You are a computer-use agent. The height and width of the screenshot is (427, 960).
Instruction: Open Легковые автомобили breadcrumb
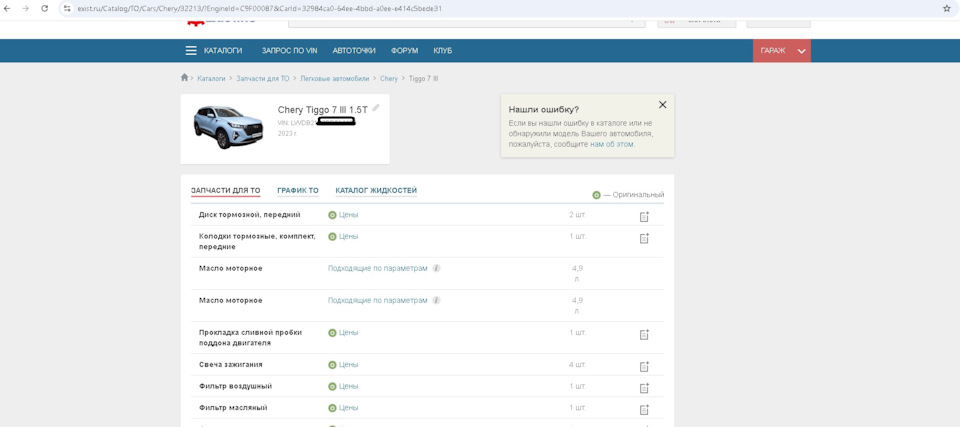click(335, 79)
